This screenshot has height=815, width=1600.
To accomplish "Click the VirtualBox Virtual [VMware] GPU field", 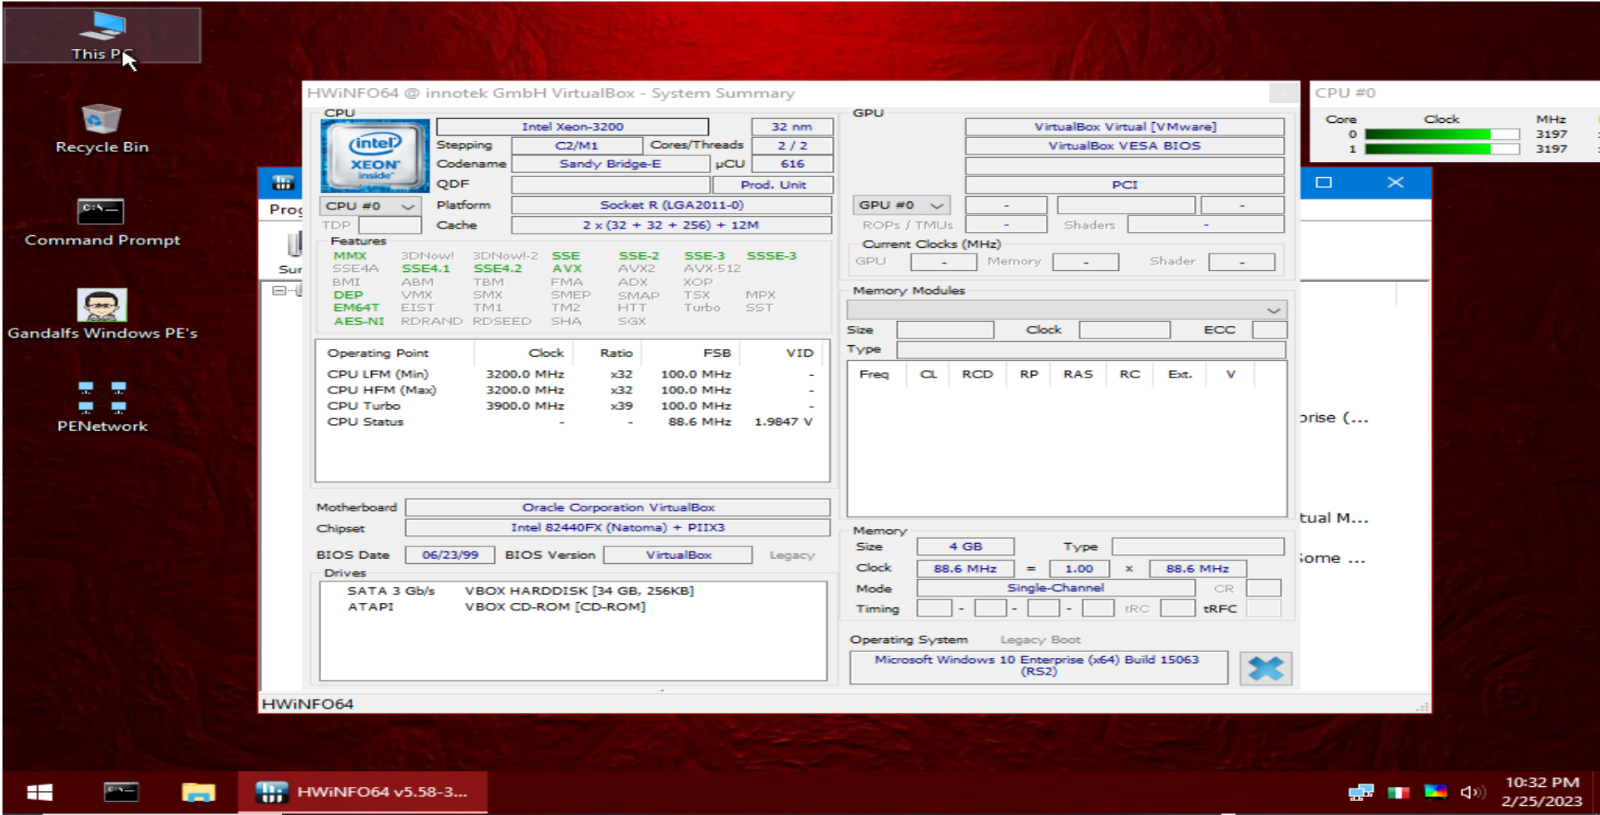I will pyautogui.click(x=1125, y=127).
